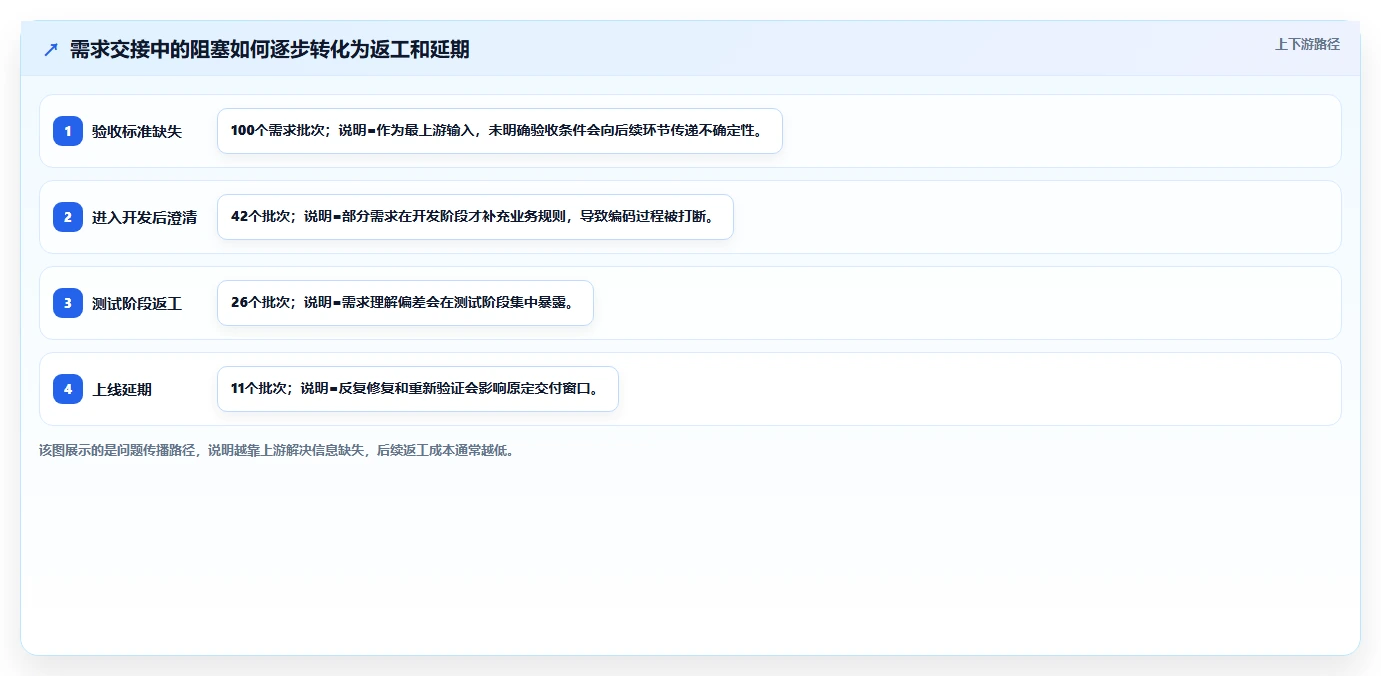The height and width of the screenshot is (676, 1381).
Task: Click the title 需求交接中的阻塞如何逐步转化为返工和延期
Action: point(270,49)
